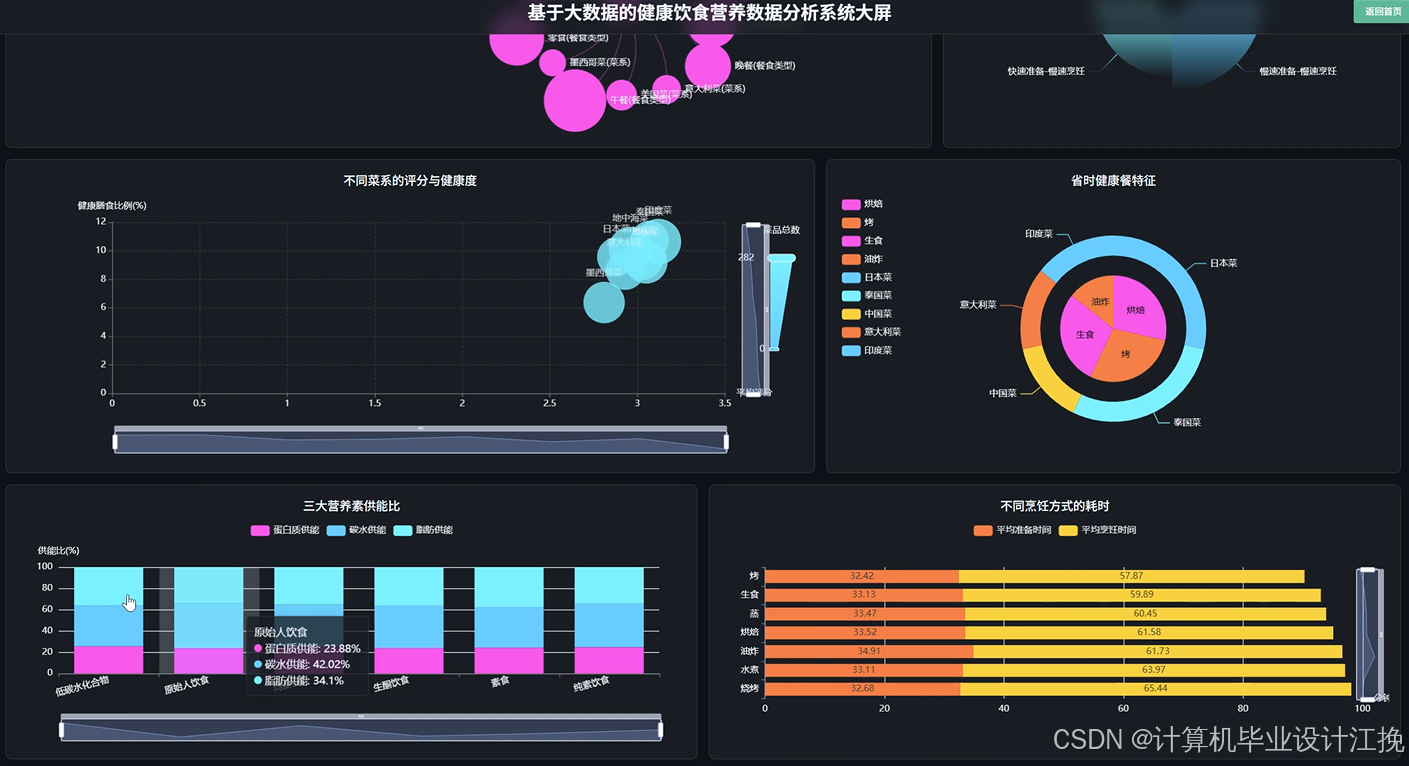
Task: Hide the 生食 series via legend
Action: click(863, 241)
